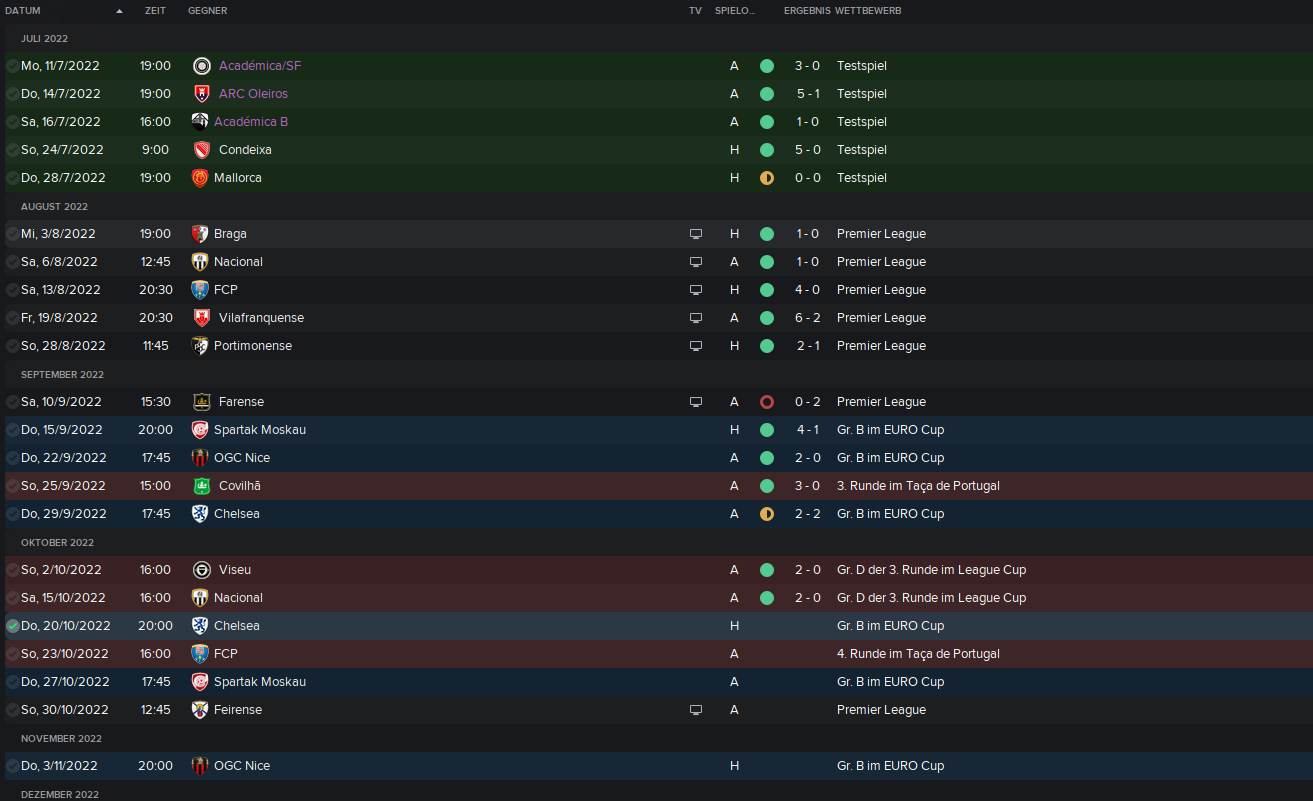This screenshot has height=801, width=1313.
Task: Click the draw indicator for Chelsea 2-2 match
Action: (767, 514)
